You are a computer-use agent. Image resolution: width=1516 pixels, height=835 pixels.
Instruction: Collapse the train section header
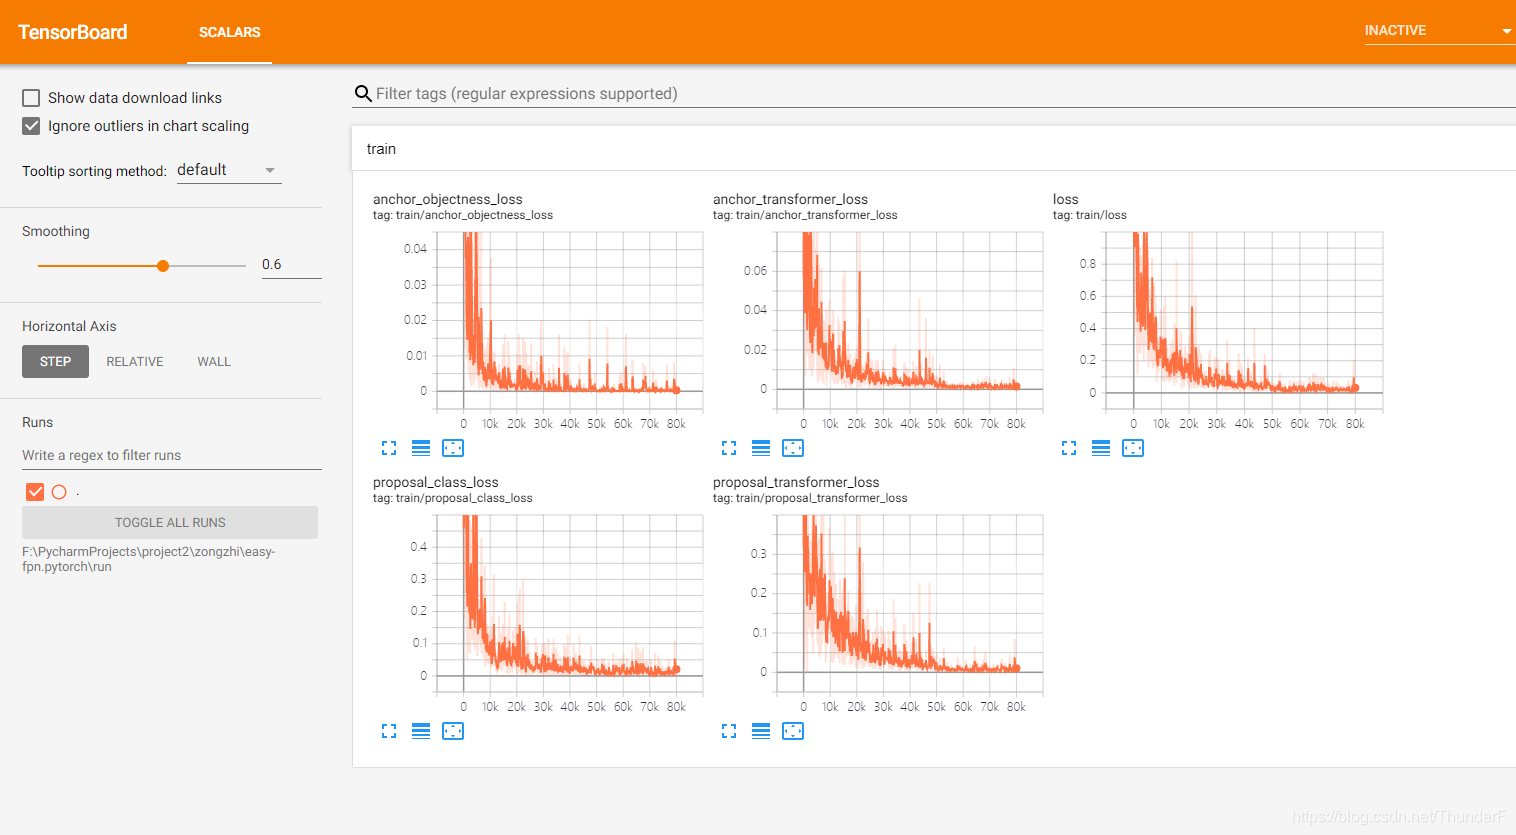coord(934,149)
